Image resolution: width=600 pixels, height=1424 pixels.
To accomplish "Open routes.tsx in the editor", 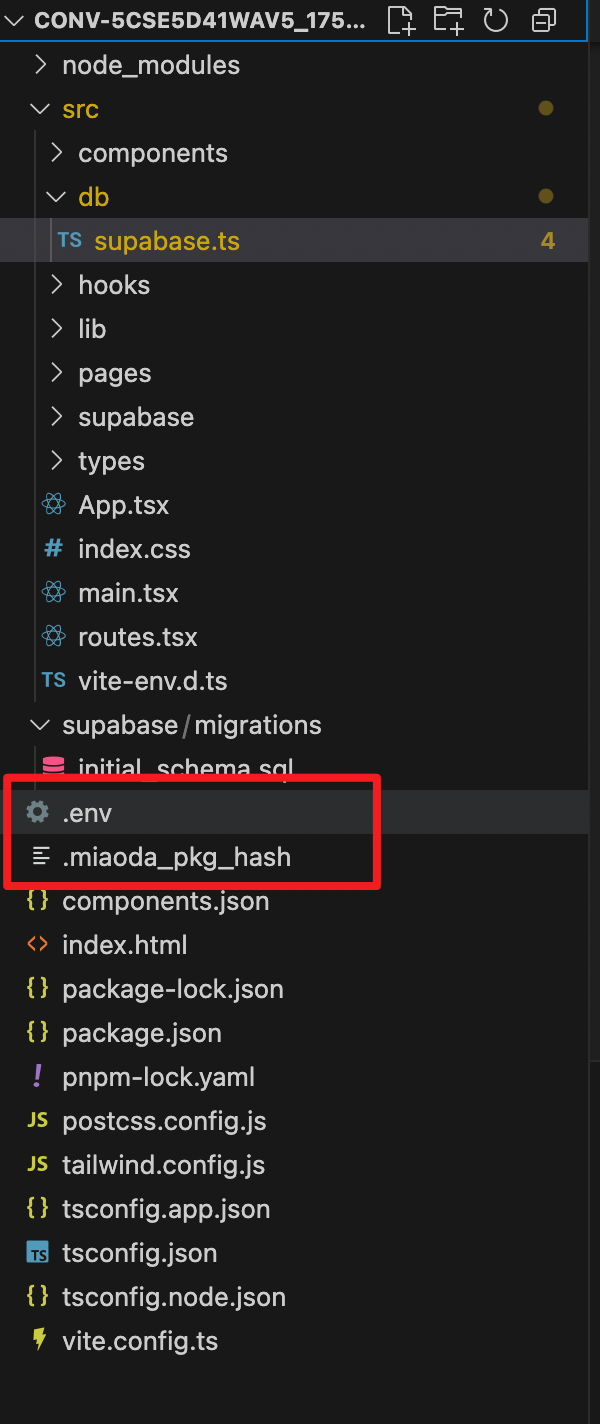I will (138, 637).
